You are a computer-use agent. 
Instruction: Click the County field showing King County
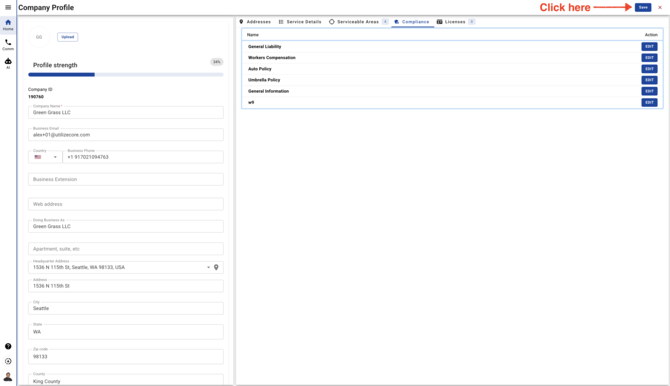[x=126, y=380]
